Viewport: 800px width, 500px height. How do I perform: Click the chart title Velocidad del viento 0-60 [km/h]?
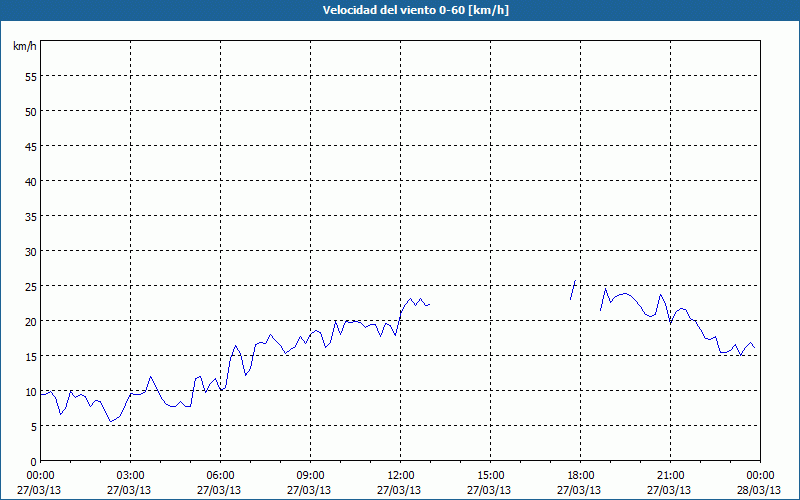click(415, 10)
